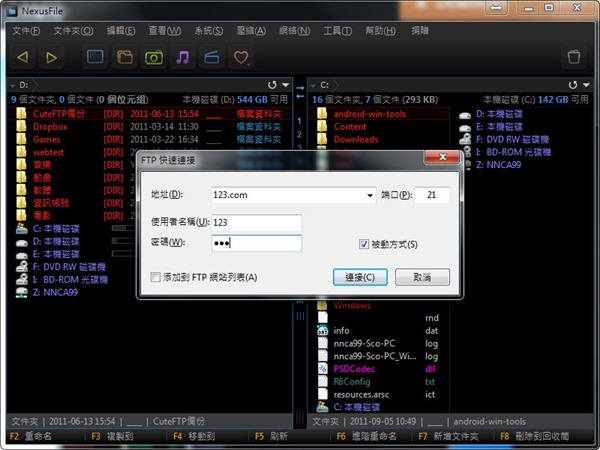Open the blue video clapper toolbar icon
The width and height of the screenshot is (600, 450).
click(212, 57)
